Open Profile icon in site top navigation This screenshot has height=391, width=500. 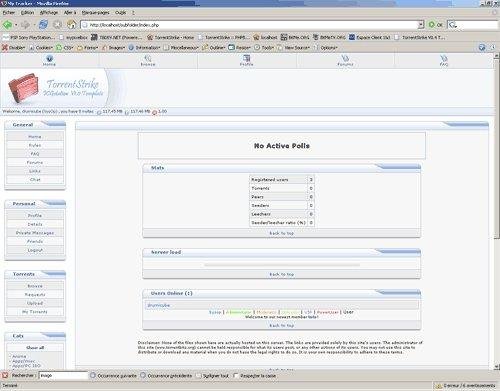247,58
